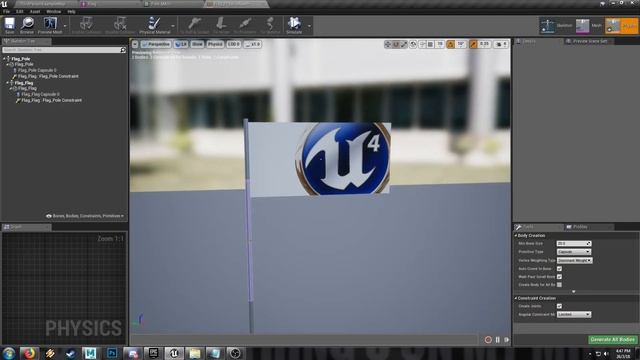Open the scale snap 0.25 value
Viewport: 640px width, 360px height.
coord(484,44)
